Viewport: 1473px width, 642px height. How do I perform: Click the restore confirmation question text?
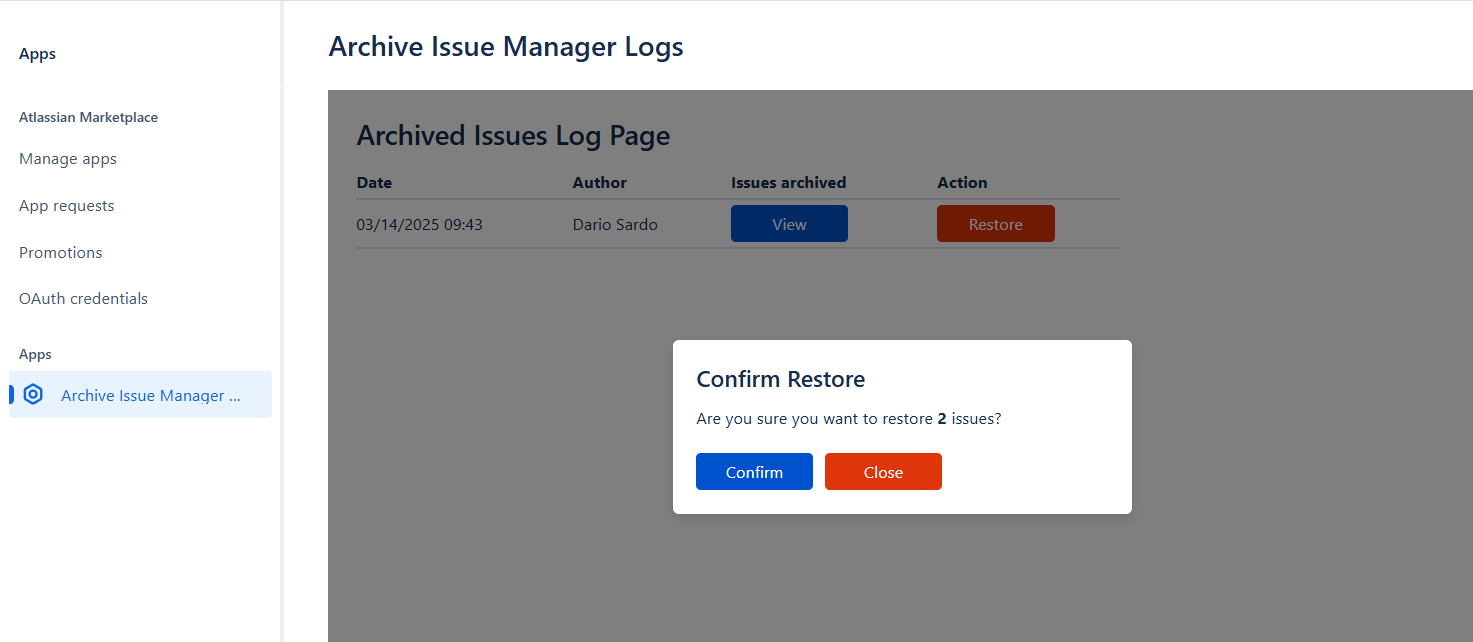pos(849,419)
